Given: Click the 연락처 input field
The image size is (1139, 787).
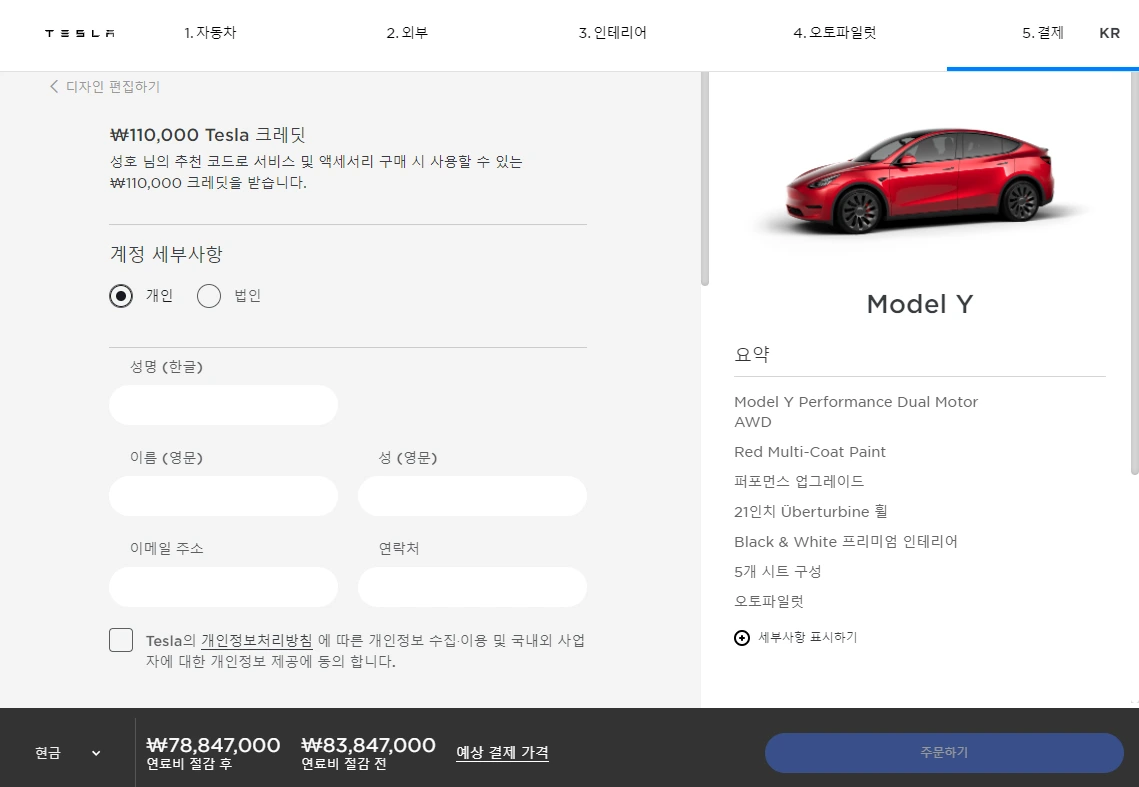Looking at the screenshot, I should 472,586.
